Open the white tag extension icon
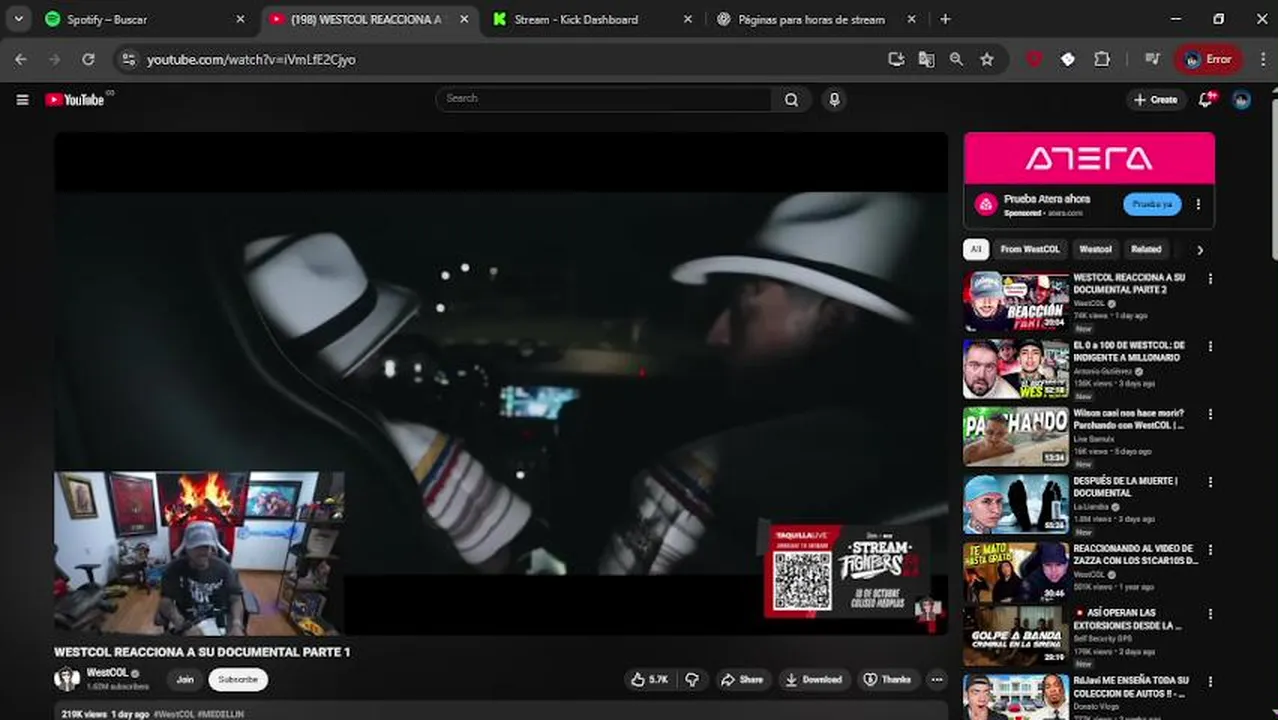This screenshot has width=1278, height=720. [1068, 59]
